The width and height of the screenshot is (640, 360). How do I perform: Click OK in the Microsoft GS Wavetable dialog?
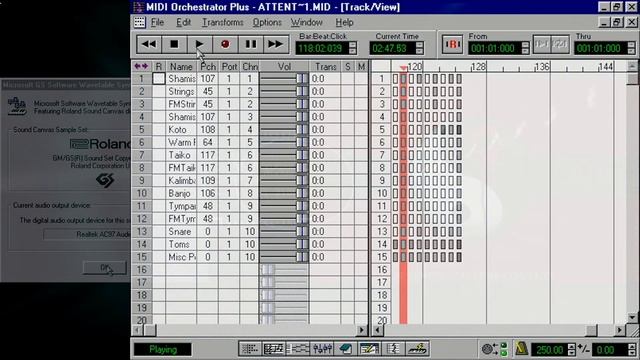pos(105,268)
